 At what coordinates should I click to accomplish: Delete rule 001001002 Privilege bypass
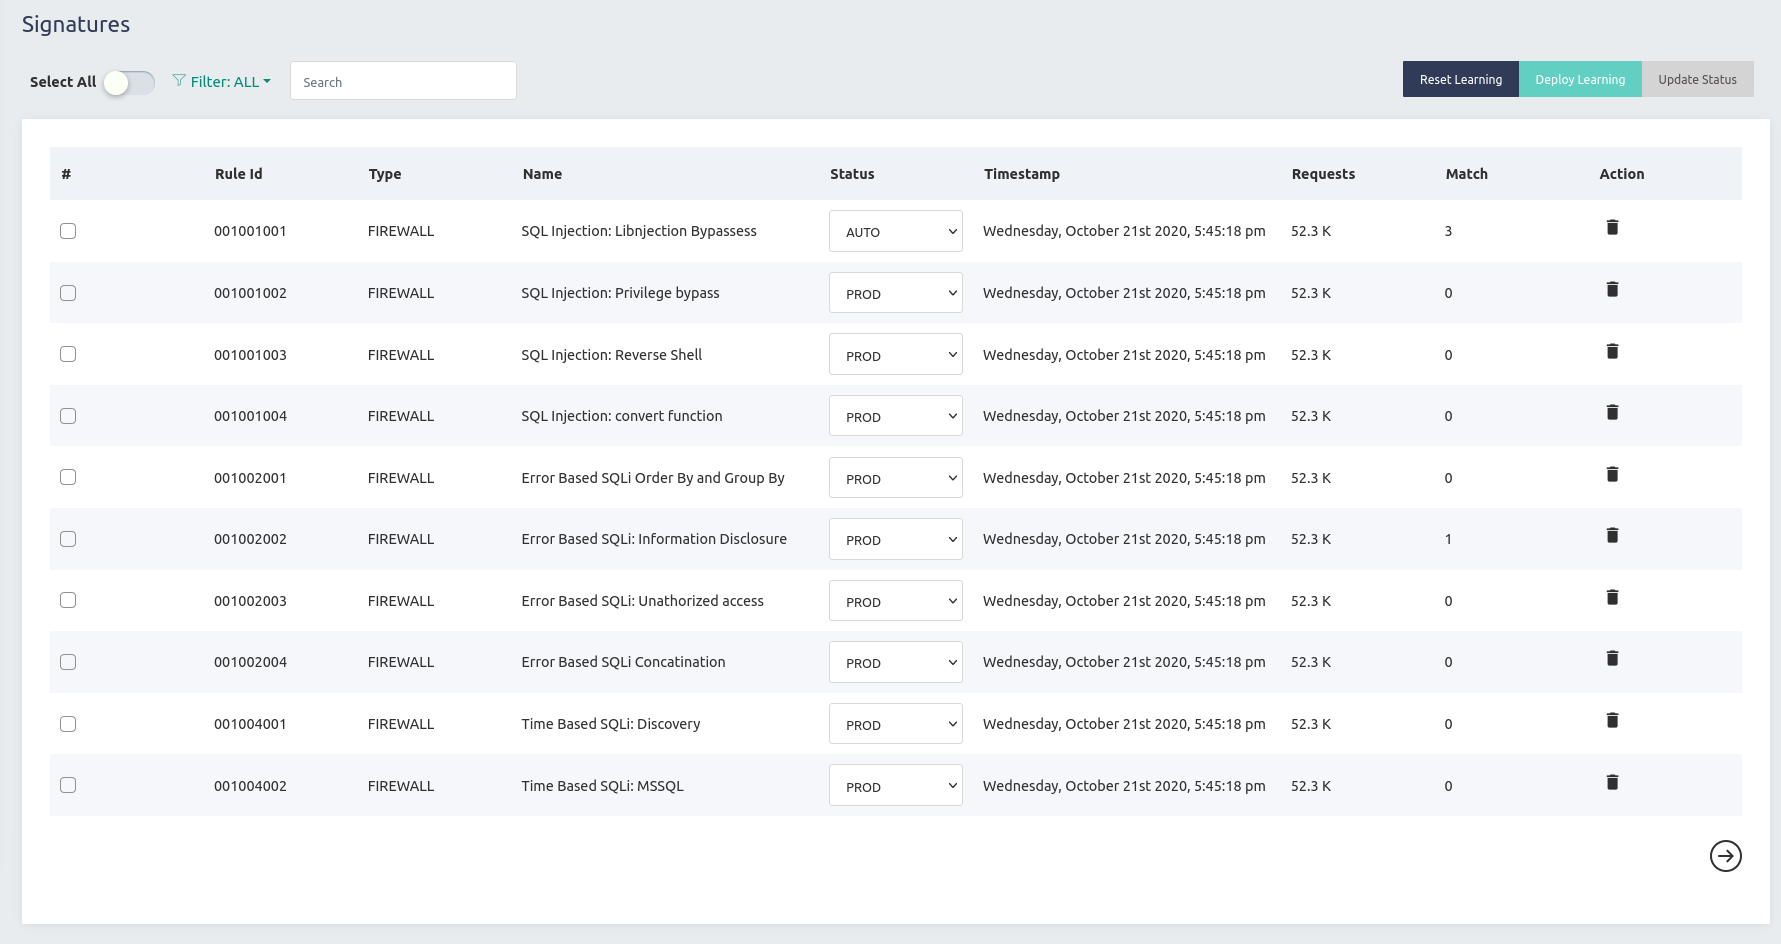1612,289
